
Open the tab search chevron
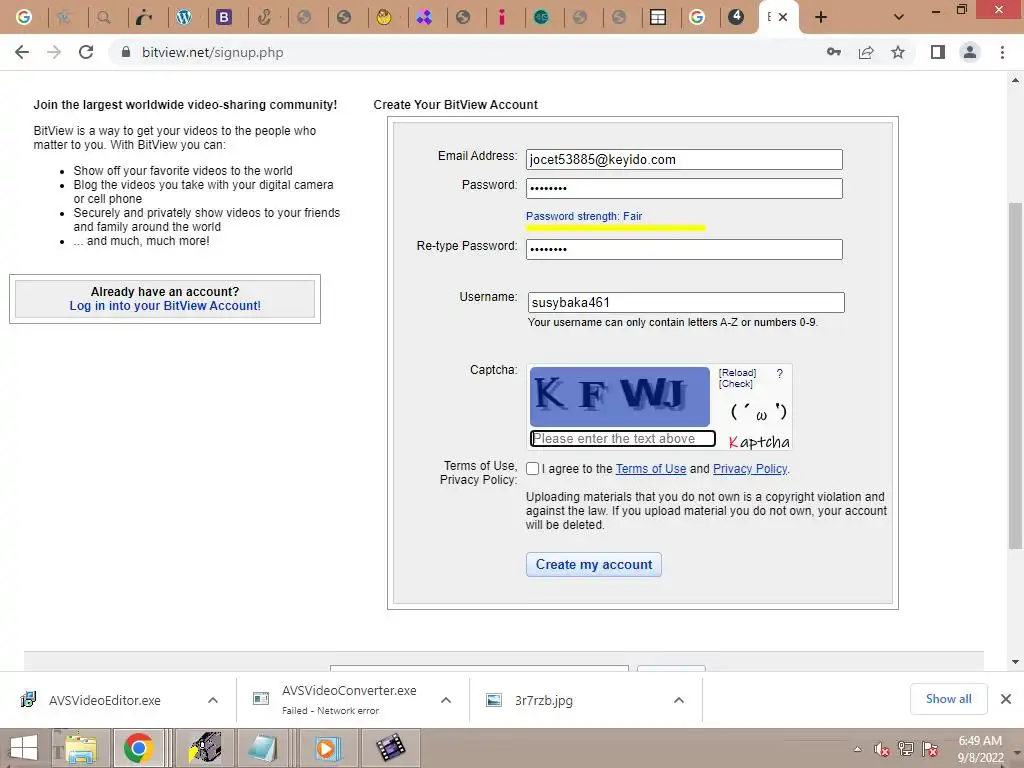(x=899, y=18)
